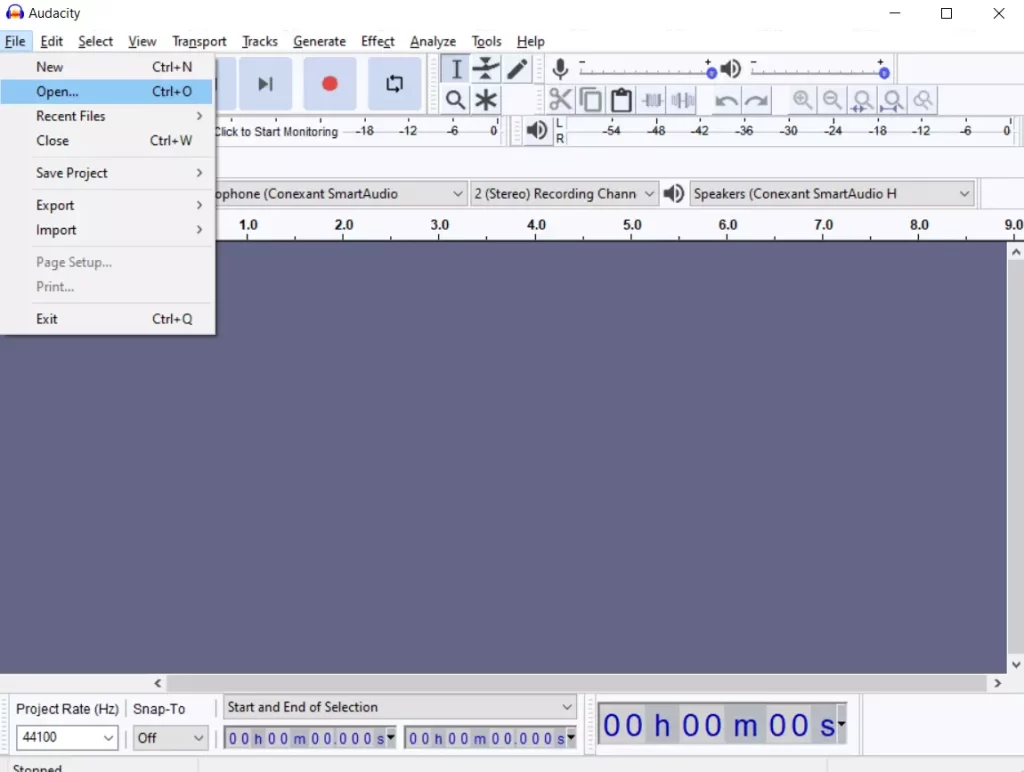This screenshot has width=1024, height=772.
Task: Click the recording microphone volume icon
Action: (x=560, y=69)
